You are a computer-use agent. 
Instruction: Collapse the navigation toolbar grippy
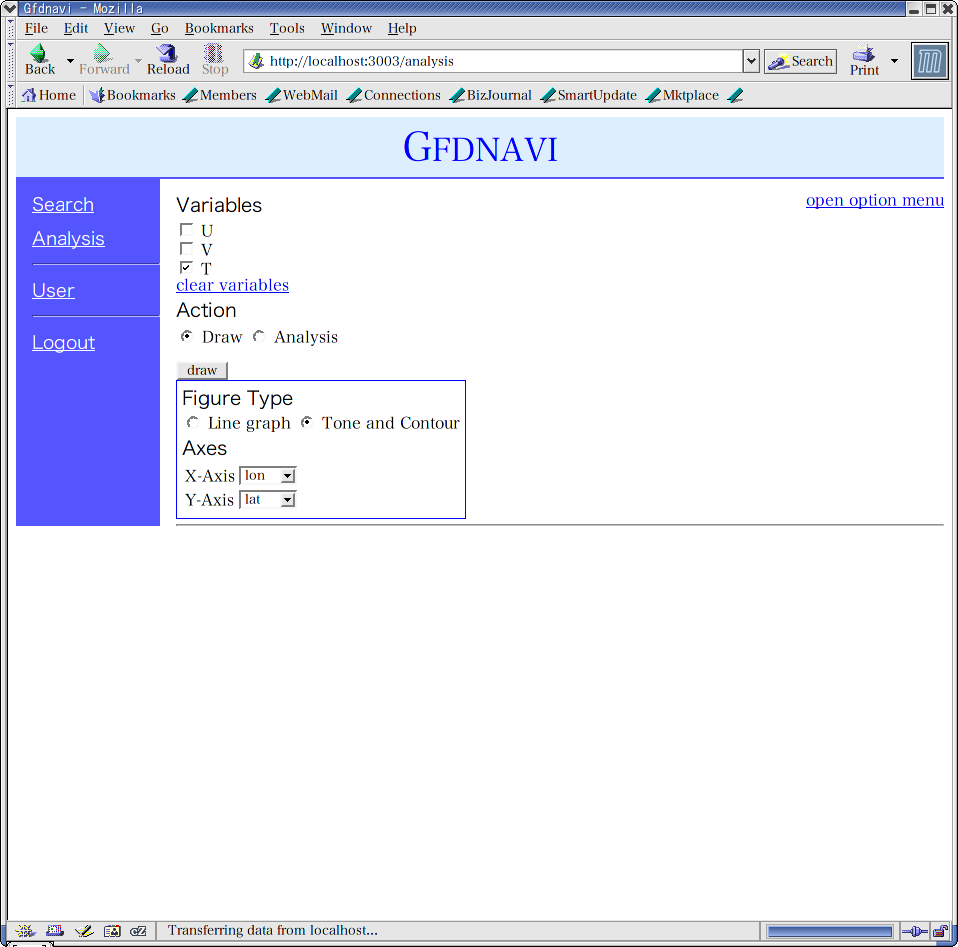coord(10,61)
